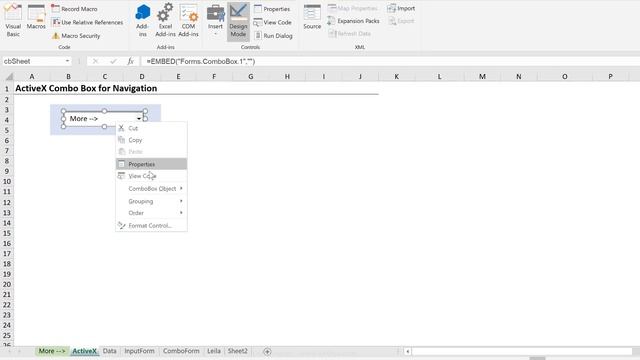Select column header K
640x360 pixels.
(396, 76)
